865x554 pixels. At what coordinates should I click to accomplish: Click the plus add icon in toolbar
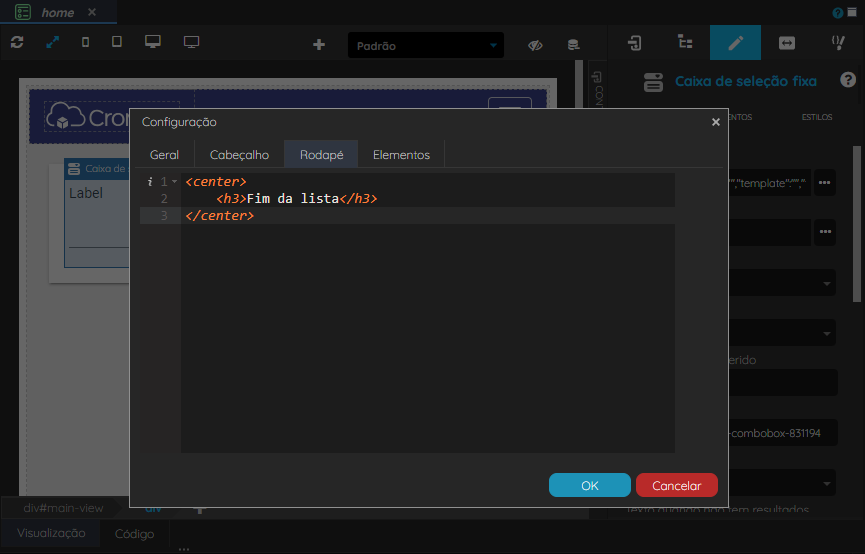pos(319,45)
